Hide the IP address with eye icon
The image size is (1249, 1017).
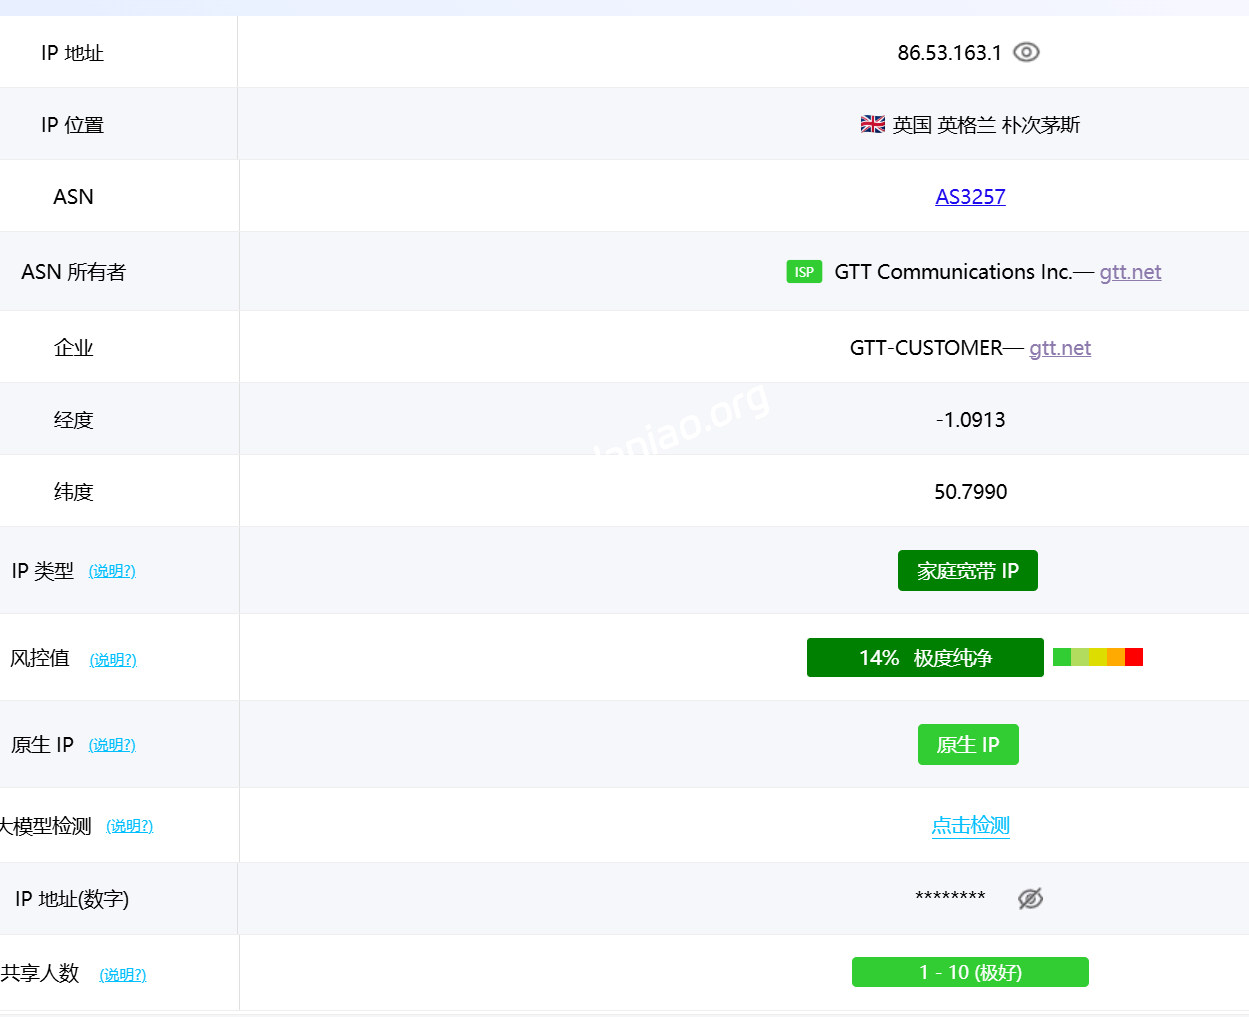pos(1026,52)
